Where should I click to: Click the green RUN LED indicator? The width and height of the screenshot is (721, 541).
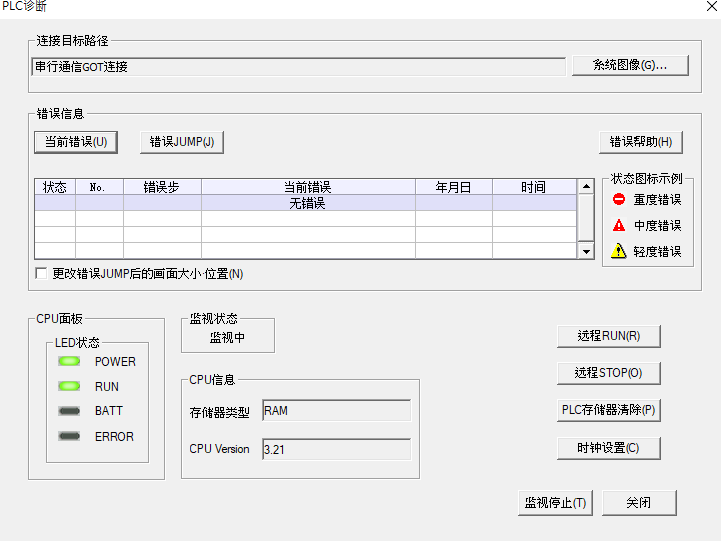[x=69, y=386]
